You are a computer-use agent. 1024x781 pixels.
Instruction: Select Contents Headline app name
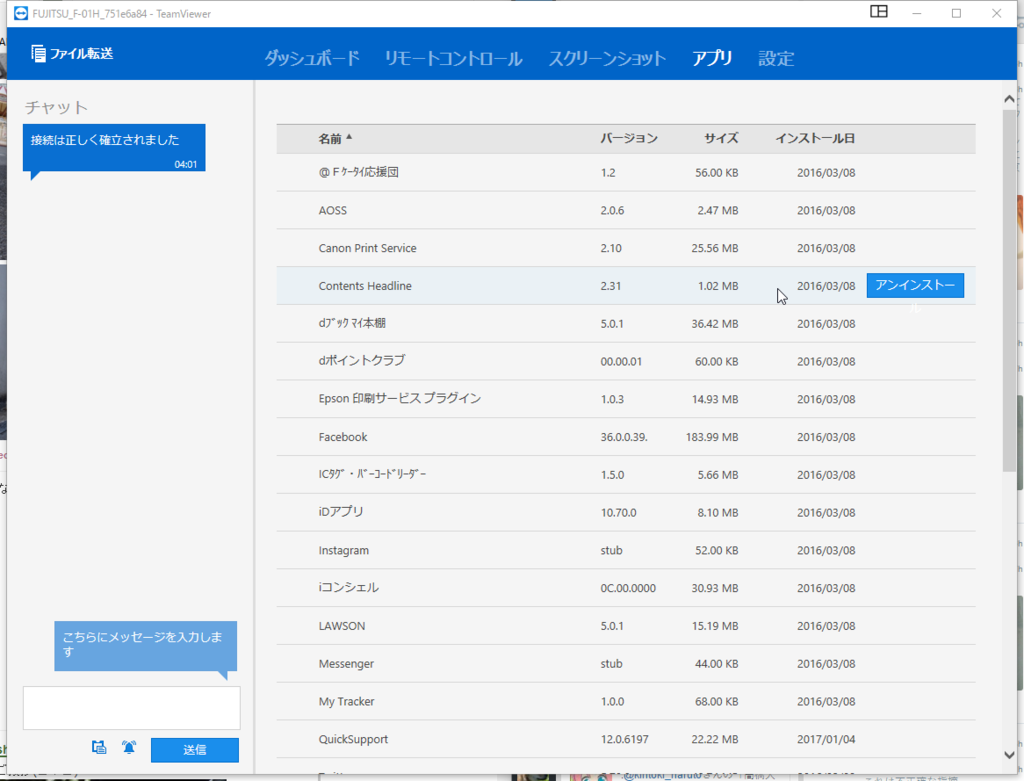pyautogui.click(x=365, y=286)
